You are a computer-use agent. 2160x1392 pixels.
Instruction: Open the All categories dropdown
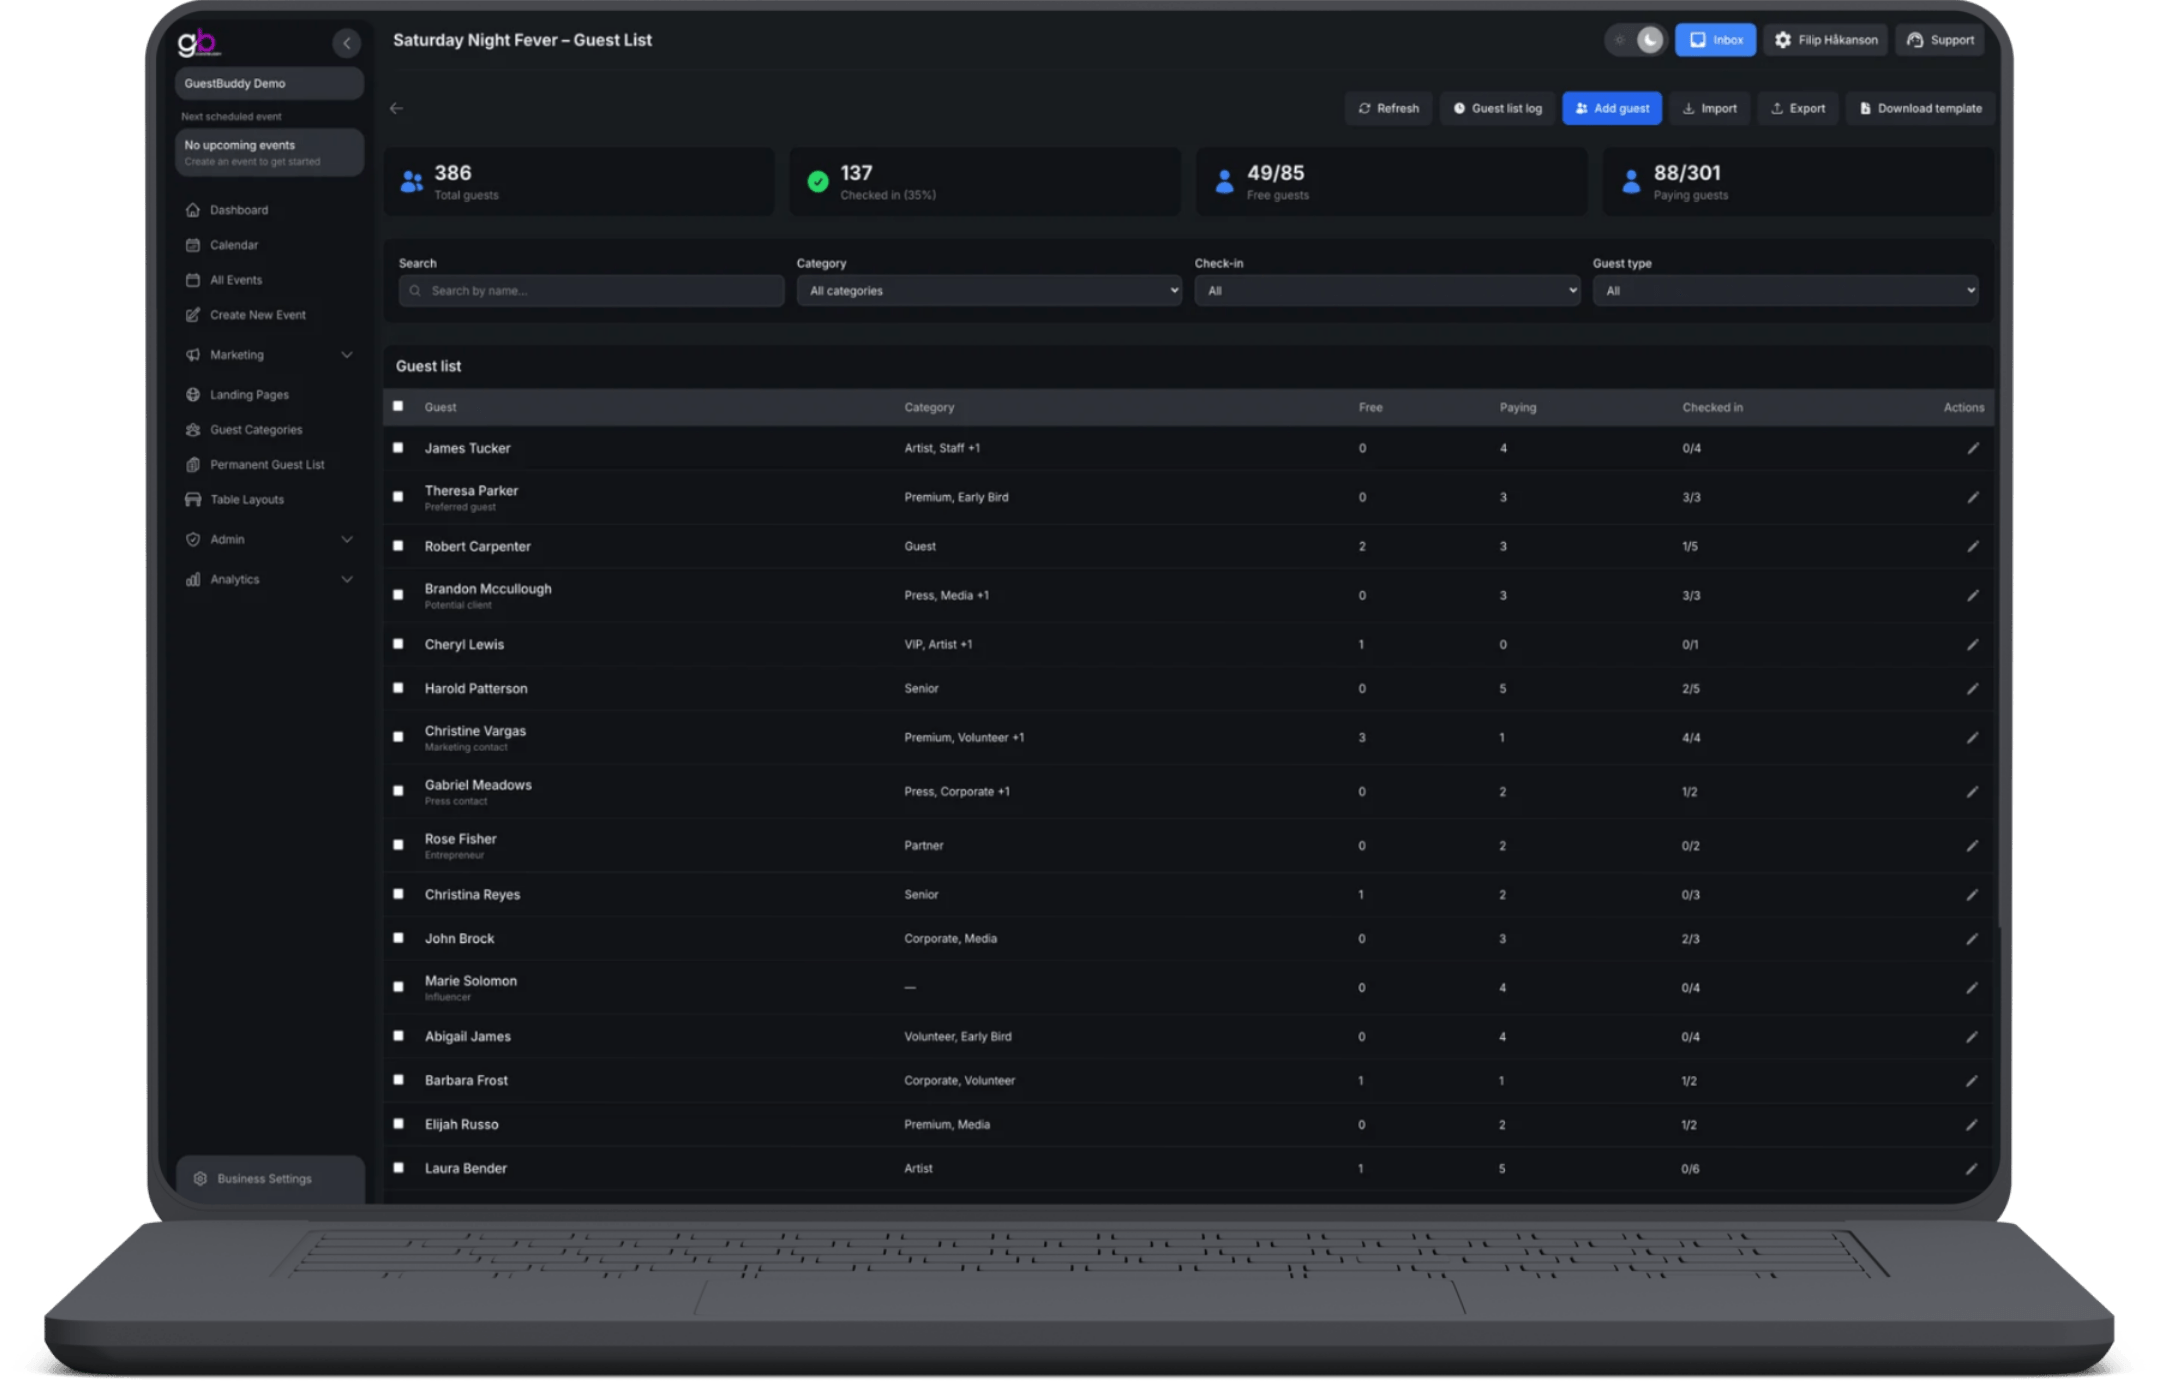[988, 291]
